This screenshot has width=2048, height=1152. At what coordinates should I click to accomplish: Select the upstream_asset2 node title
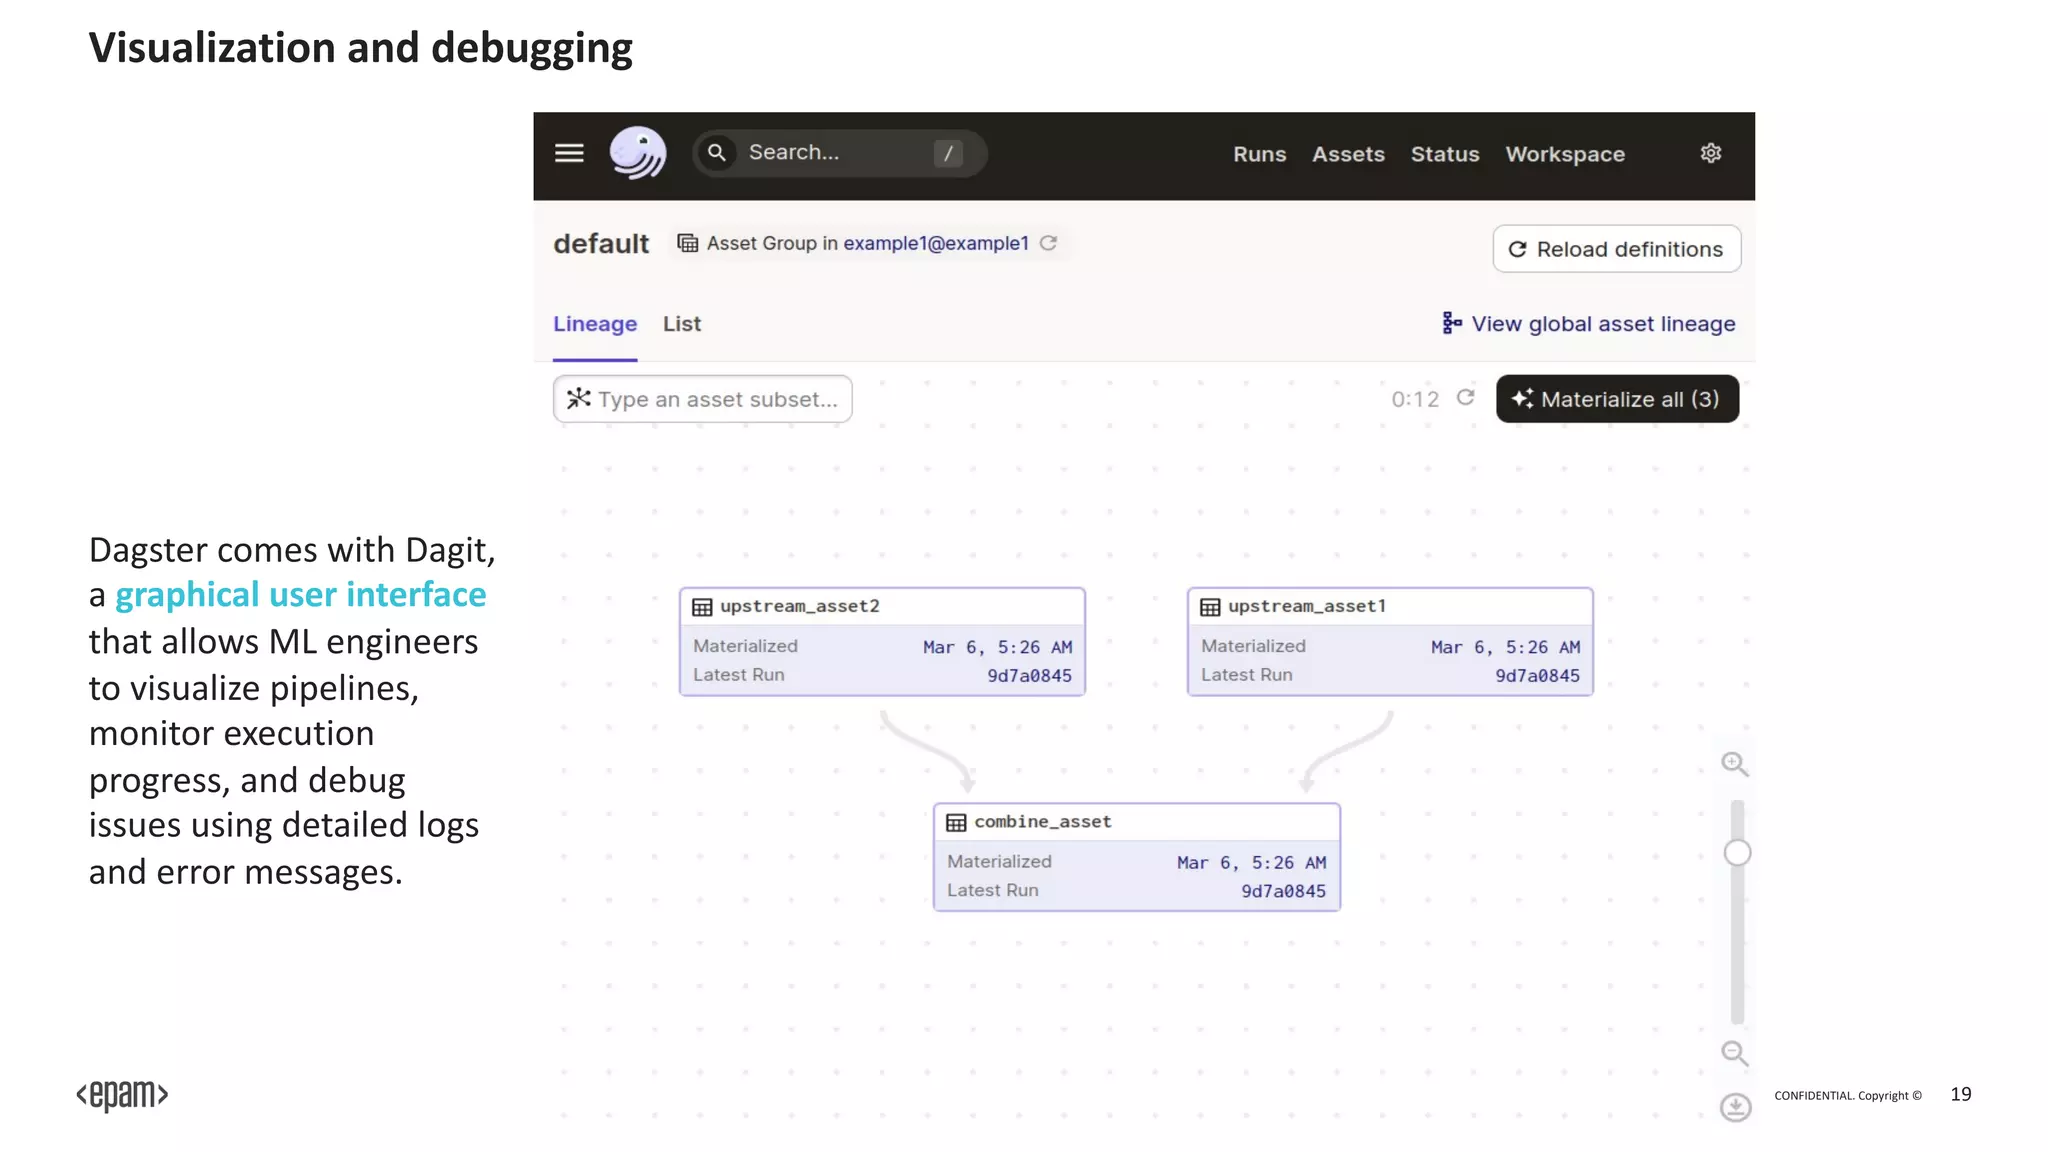(800, 606)
